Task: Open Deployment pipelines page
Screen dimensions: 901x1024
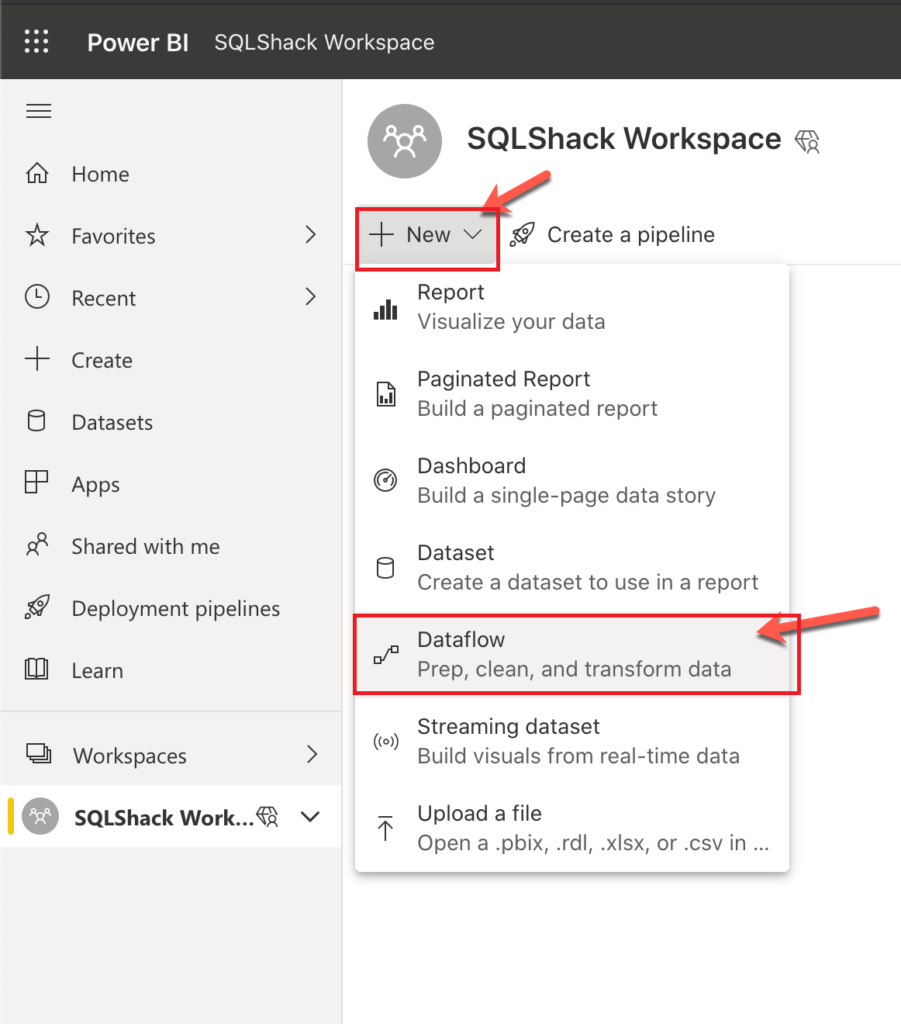Action: [170, 607]
